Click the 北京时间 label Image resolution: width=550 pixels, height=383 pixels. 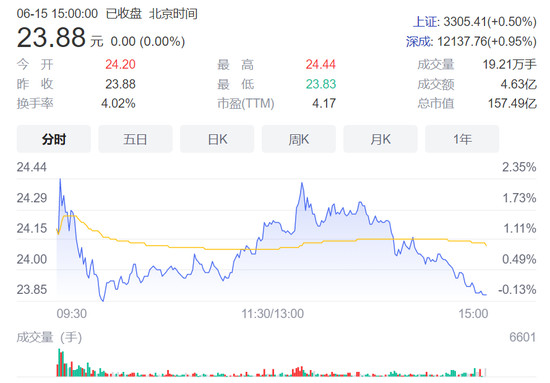point(173,14)
